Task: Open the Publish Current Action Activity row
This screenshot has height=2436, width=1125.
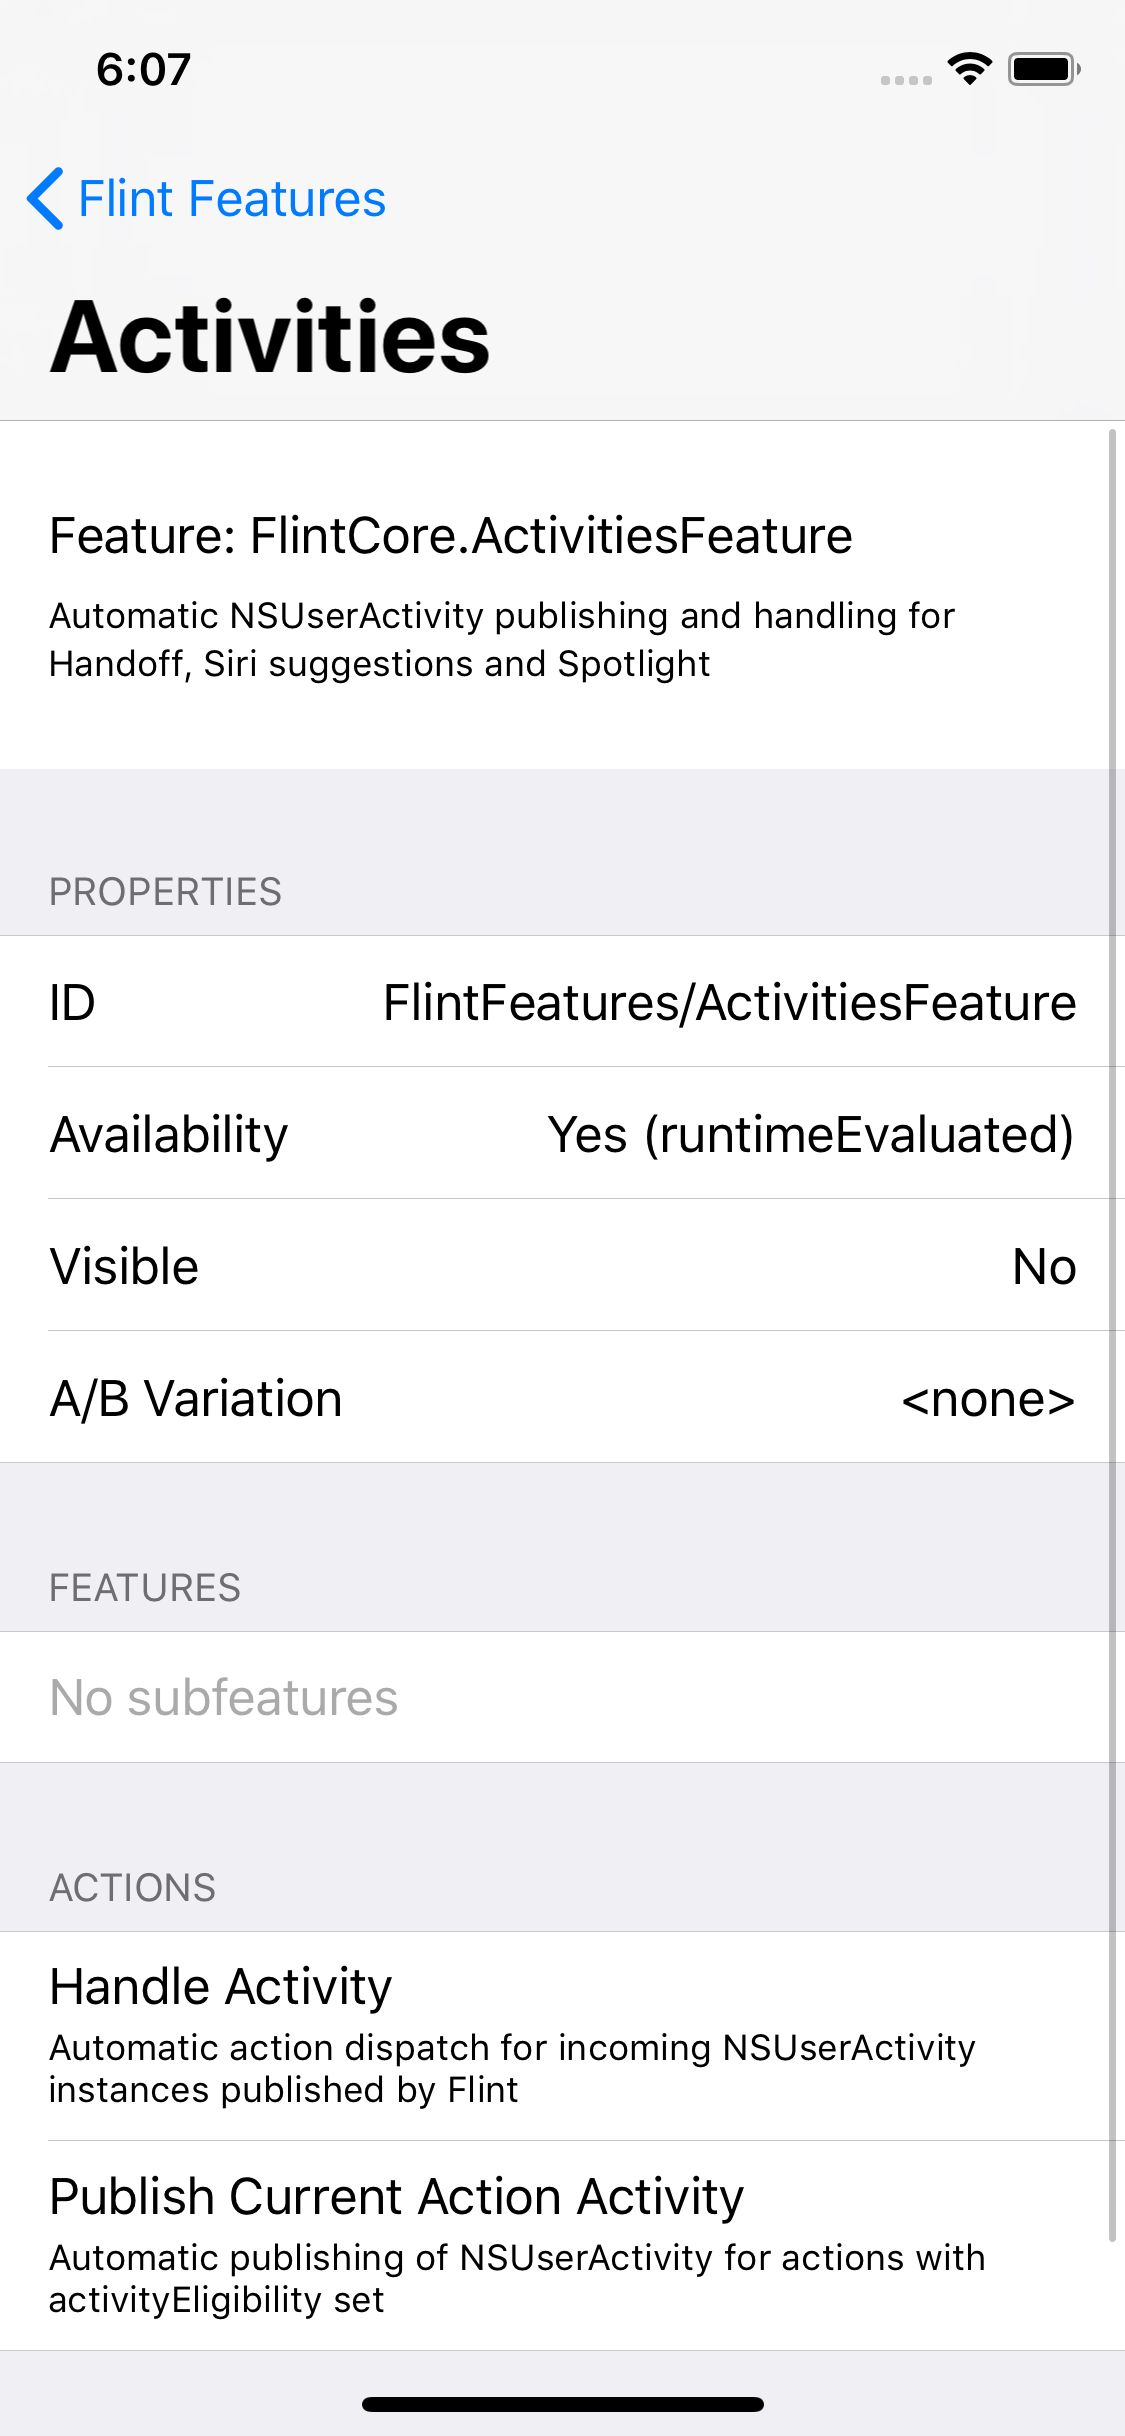Action: (562, 2245)
